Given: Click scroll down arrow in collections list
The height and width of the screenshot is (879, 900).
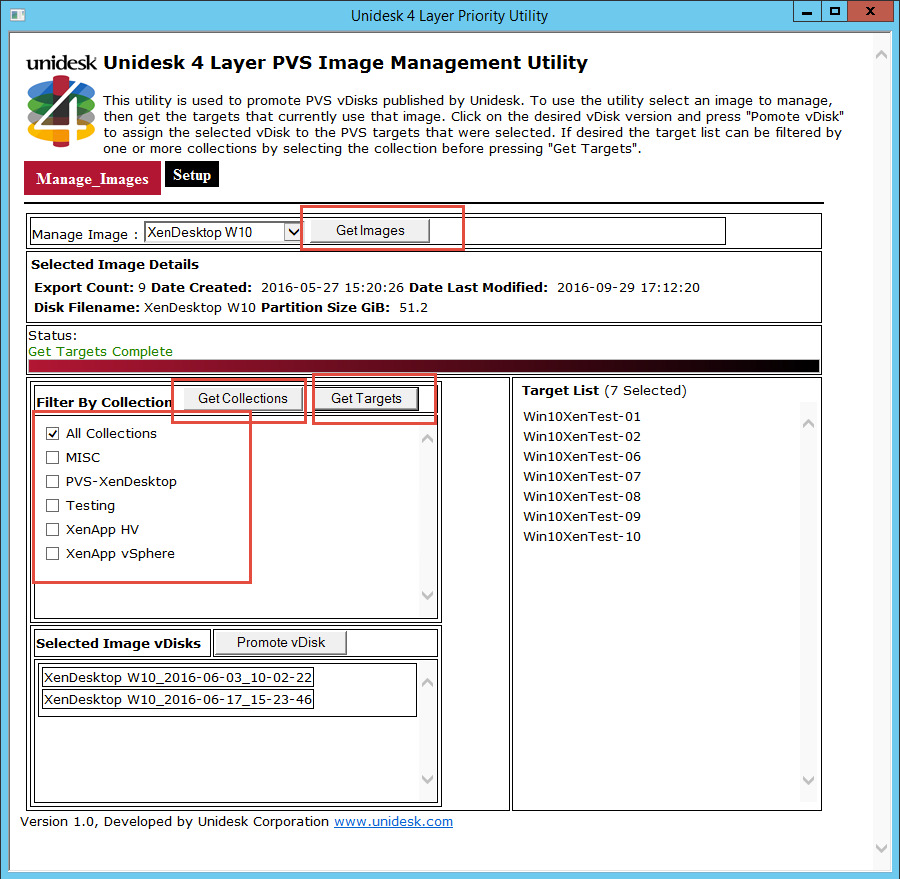Looking at the screenshot, I should 427,595.
